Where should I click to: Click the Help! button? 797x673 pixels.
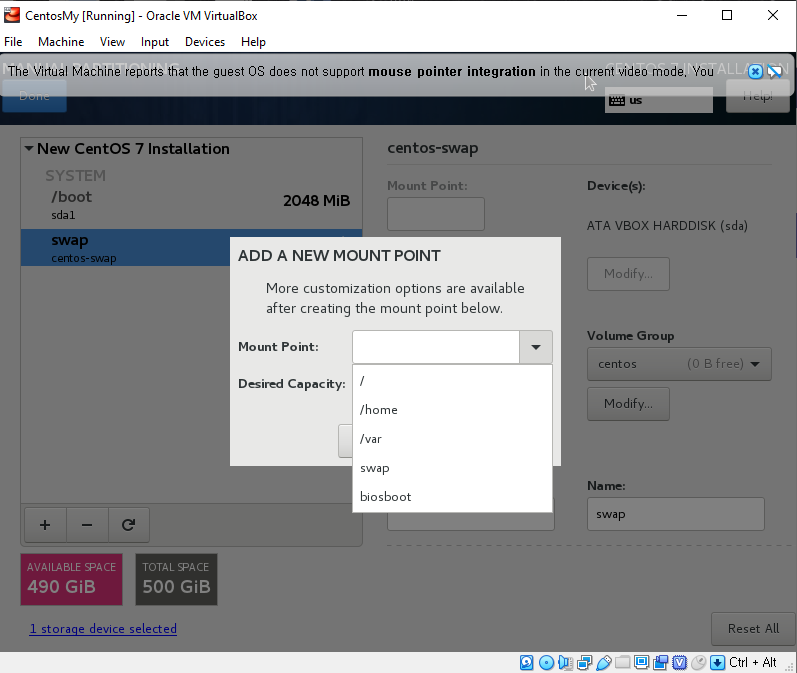click(x=758, y=96)
